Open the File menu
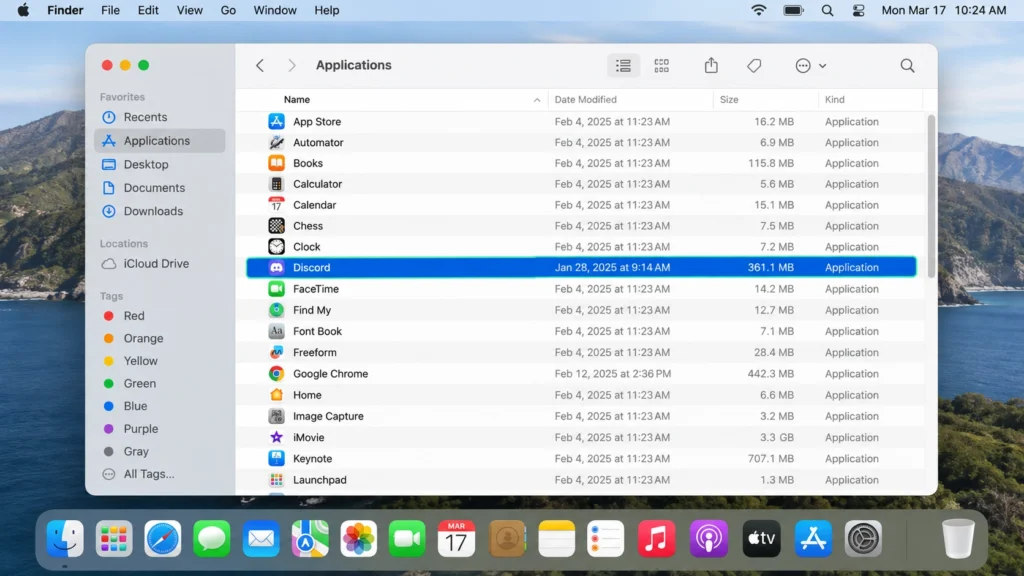 (x=110, y=10)
